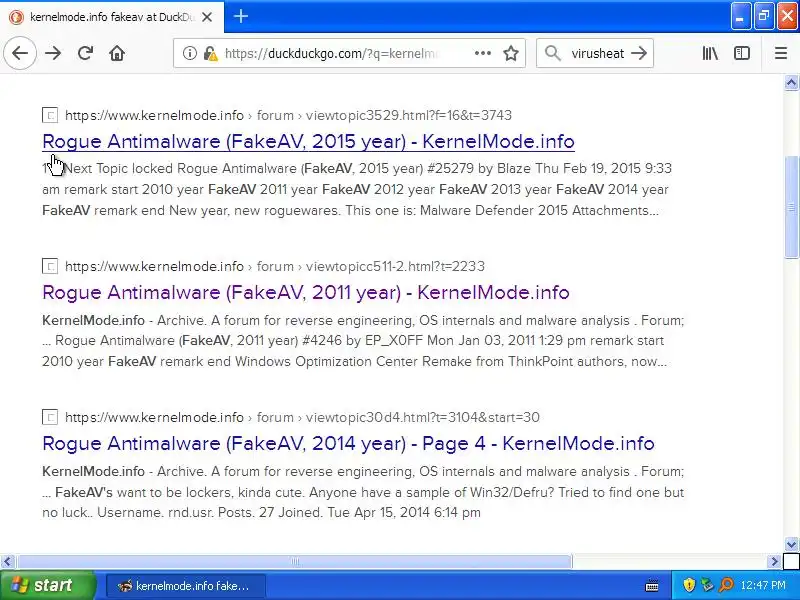The image size is (800, 600).
Task: Click the vertical scrollbar up arrow
Action: point(791,83)
